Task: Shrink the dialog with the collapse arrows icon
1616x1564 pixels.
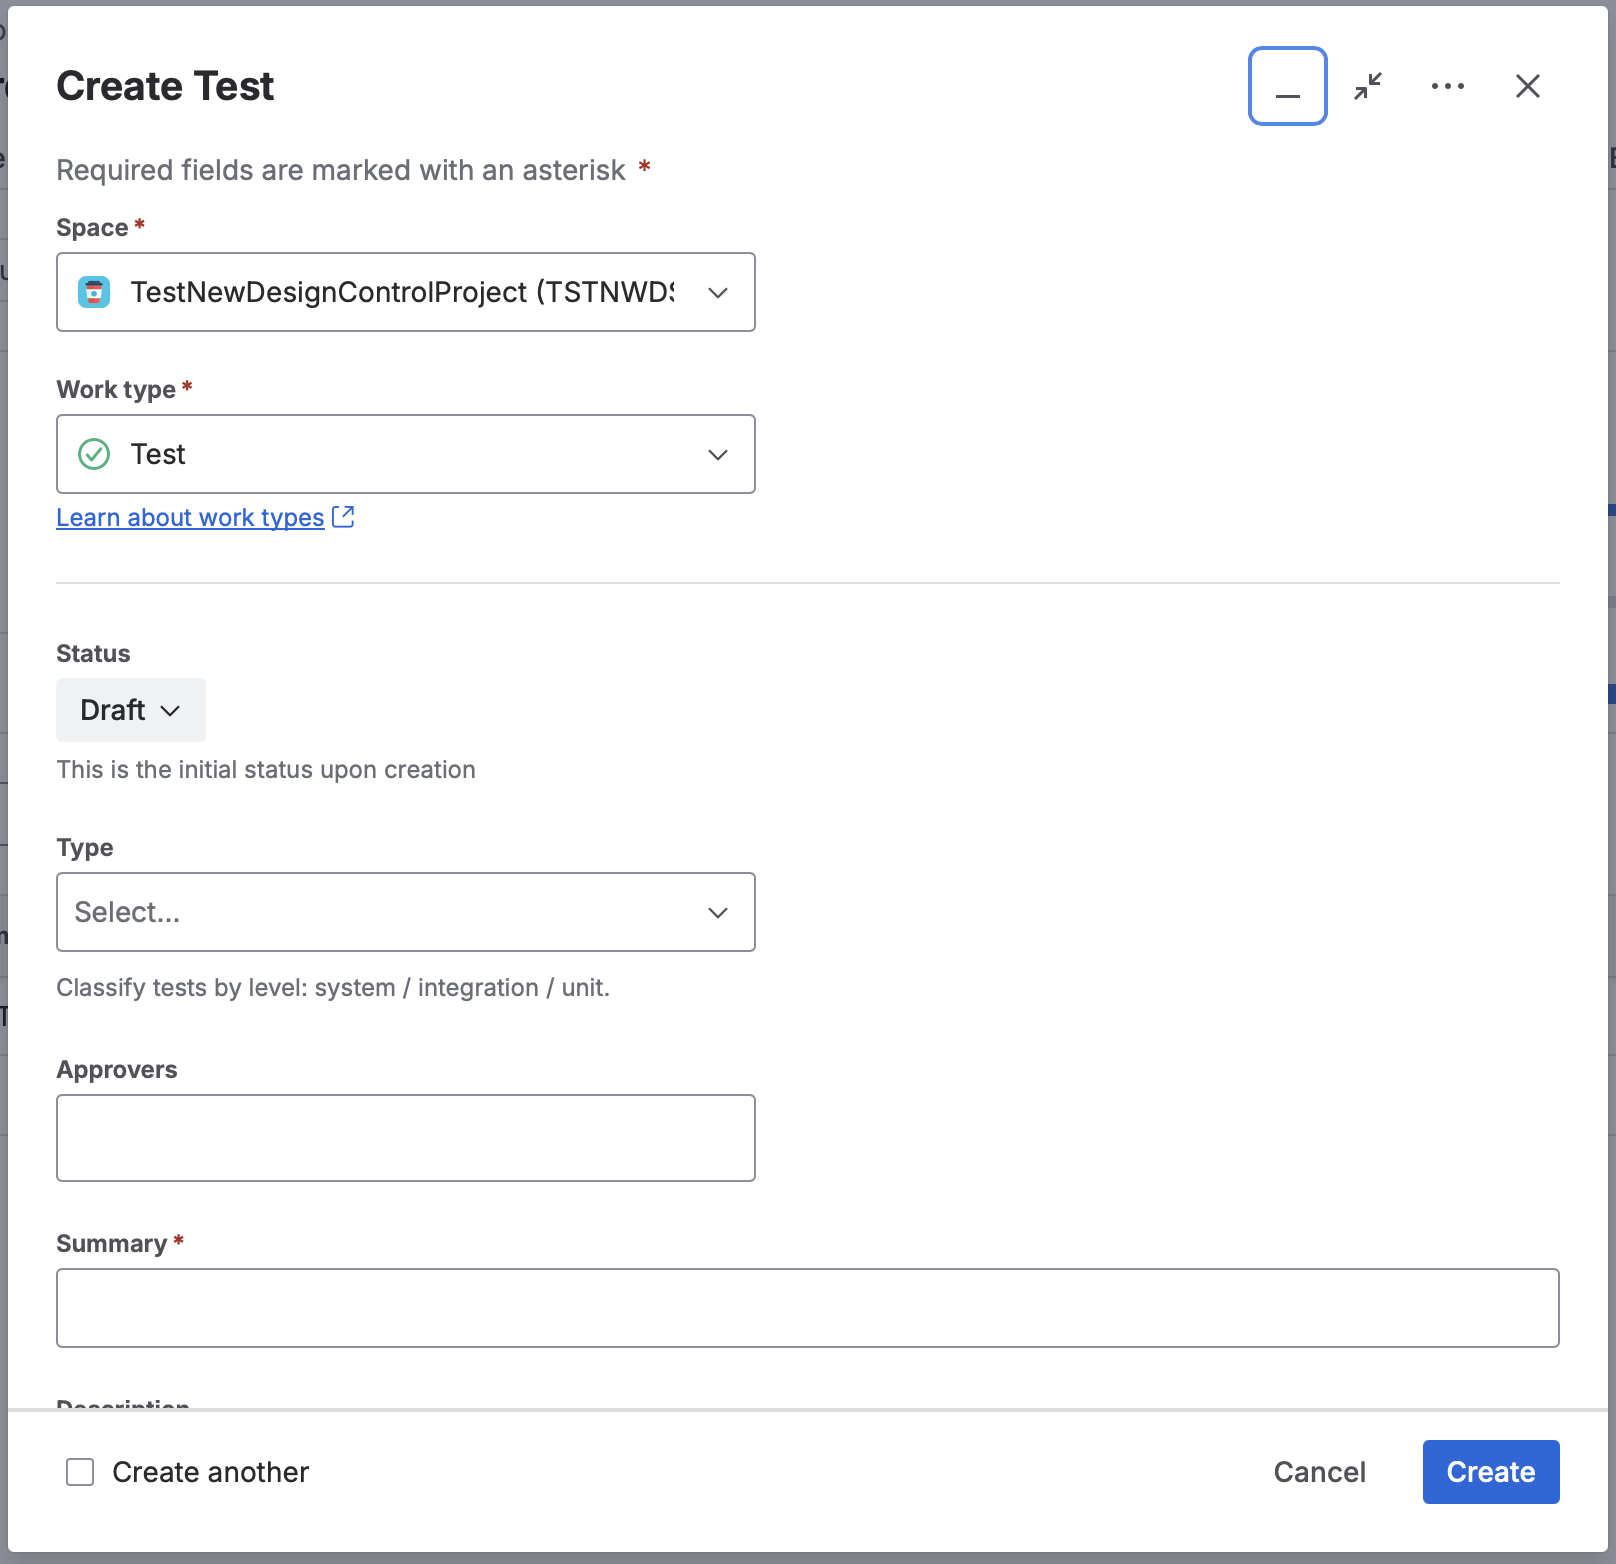Action: (1368, 86)
